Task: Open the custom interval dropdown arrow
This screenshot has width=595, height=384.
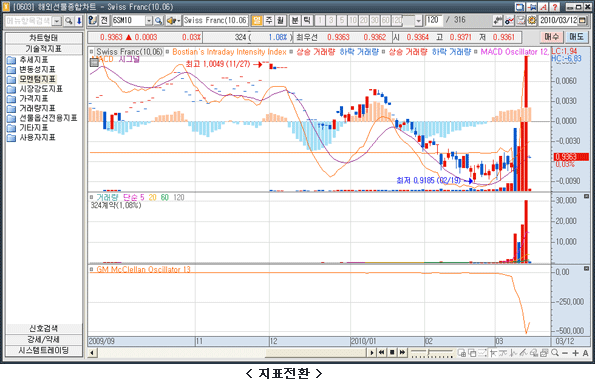Action: [418, 21]
